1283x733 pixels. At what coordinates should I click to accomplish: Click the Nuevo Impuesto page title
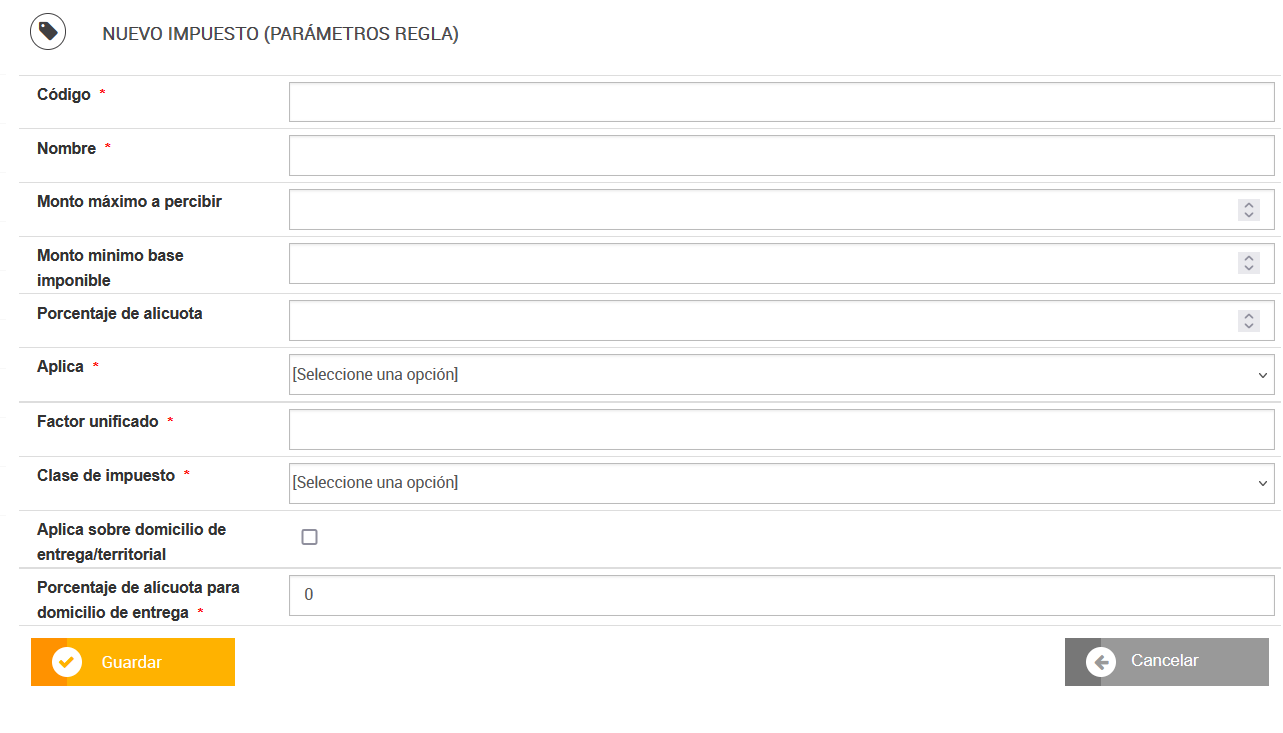[x=280, y=34]
